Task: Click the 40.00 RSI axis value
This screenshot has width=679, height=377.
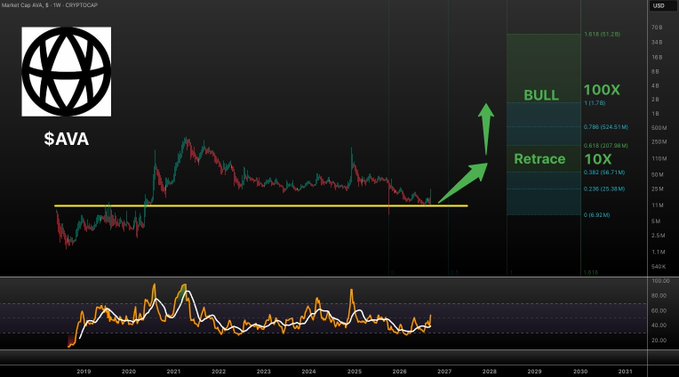Action: tap(659, 325)
